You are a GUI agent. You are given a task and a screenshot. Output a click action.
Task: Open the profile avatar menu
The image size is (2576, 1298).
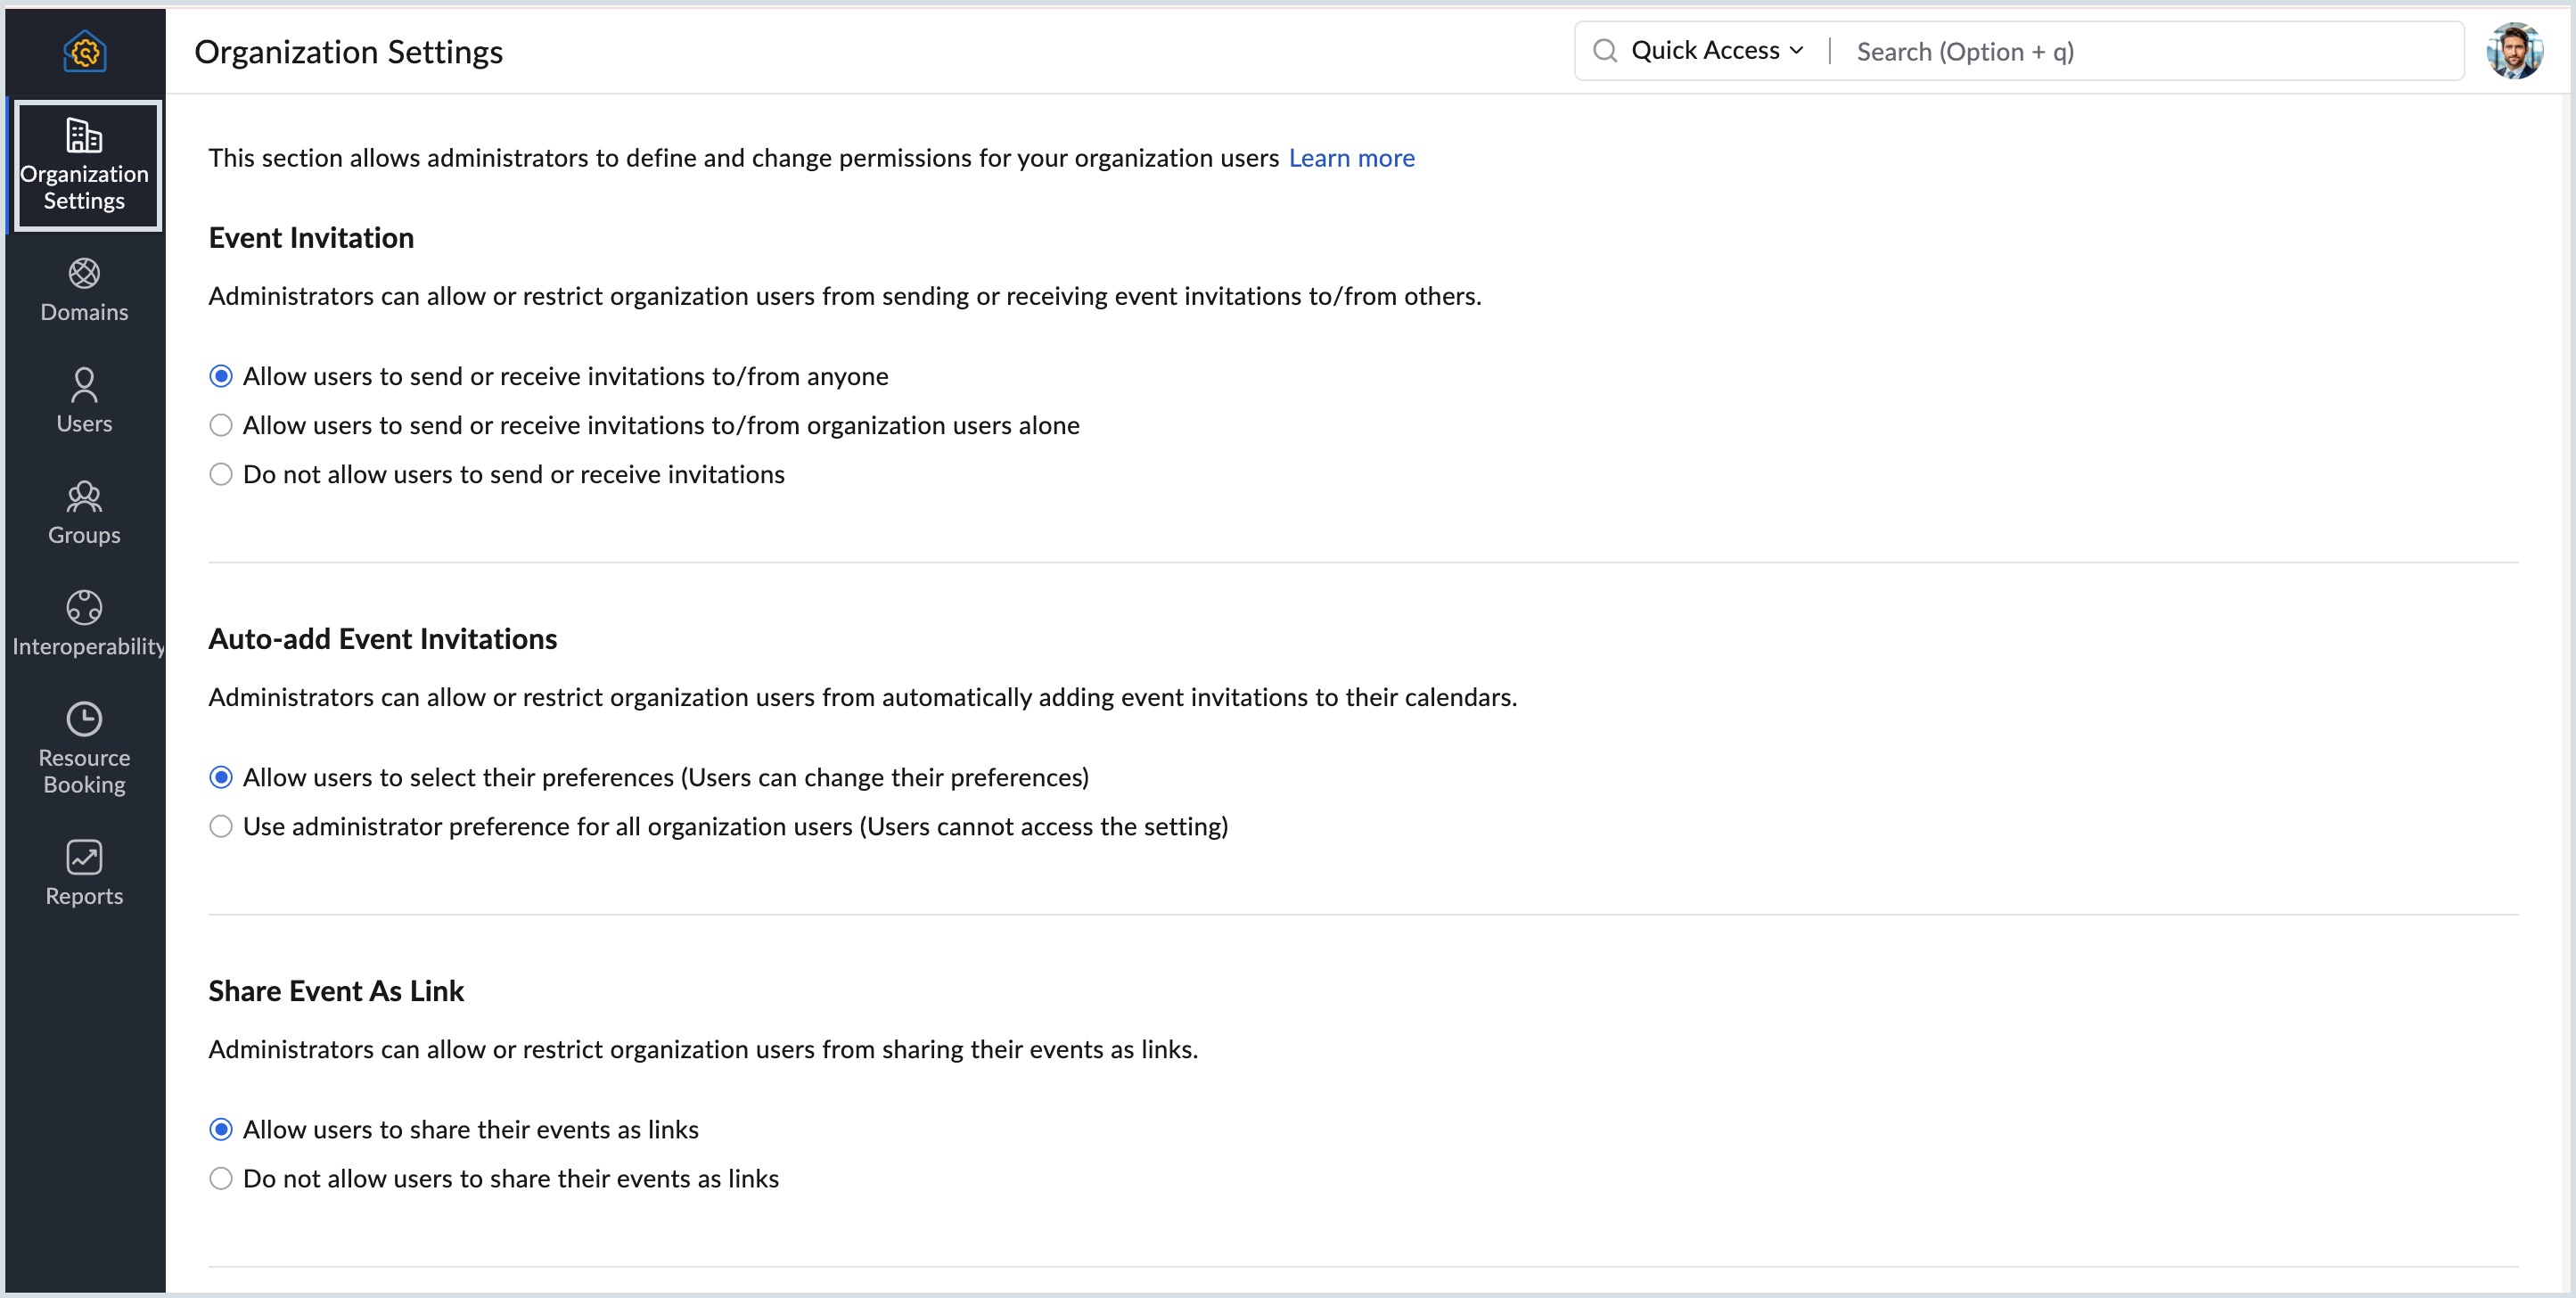tap(2516, 50)
